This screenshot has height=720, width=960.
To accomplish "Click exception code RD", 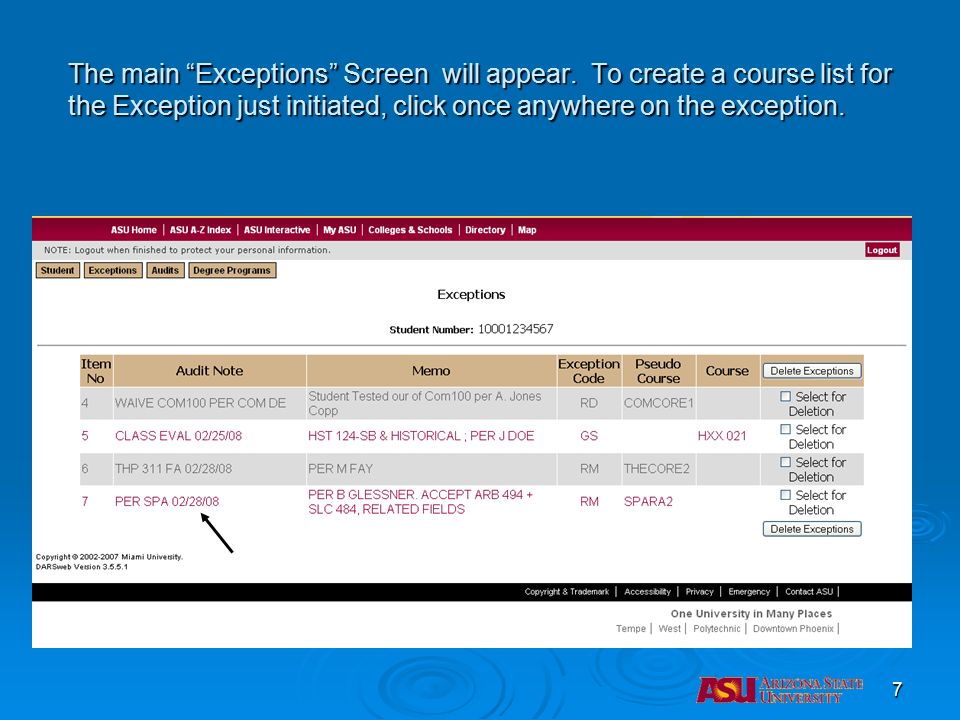I will point(589,403).
